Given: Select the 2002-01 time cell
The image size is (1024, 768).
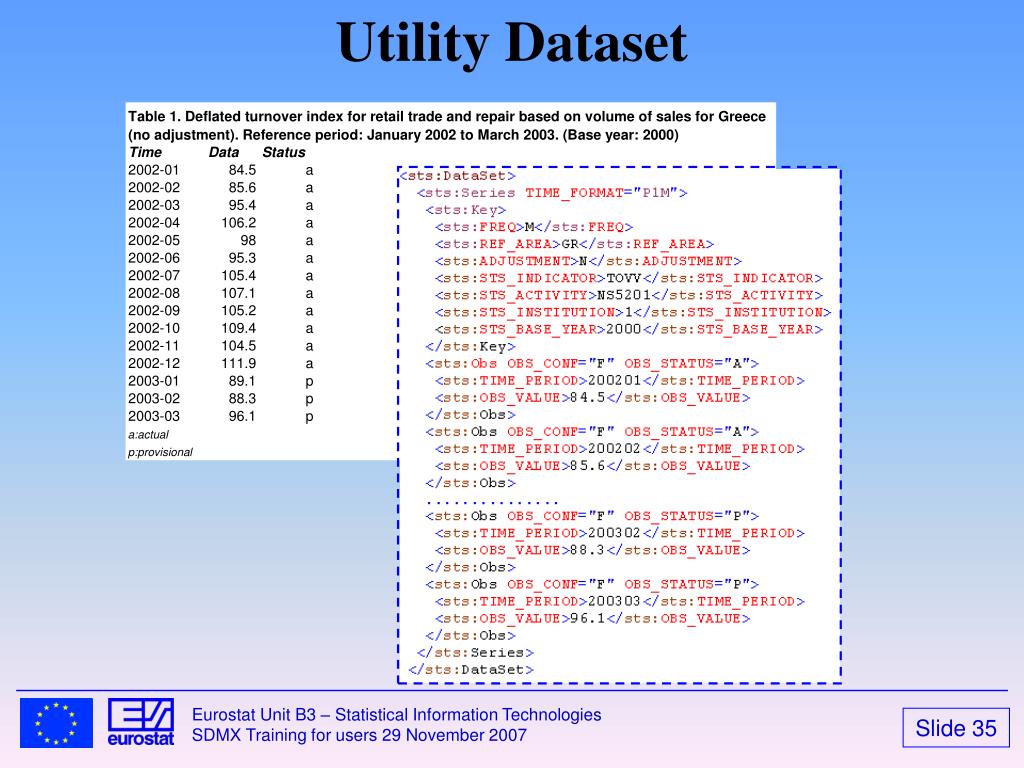Looking at the screenshot, I should point(153,170).
